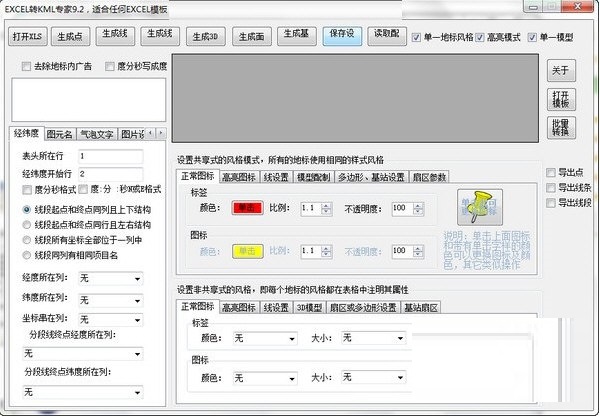This screenshot has width=600, height=416.
Task: Open 多边形、基站设置 tab
Action: click(x=372, y=177)
